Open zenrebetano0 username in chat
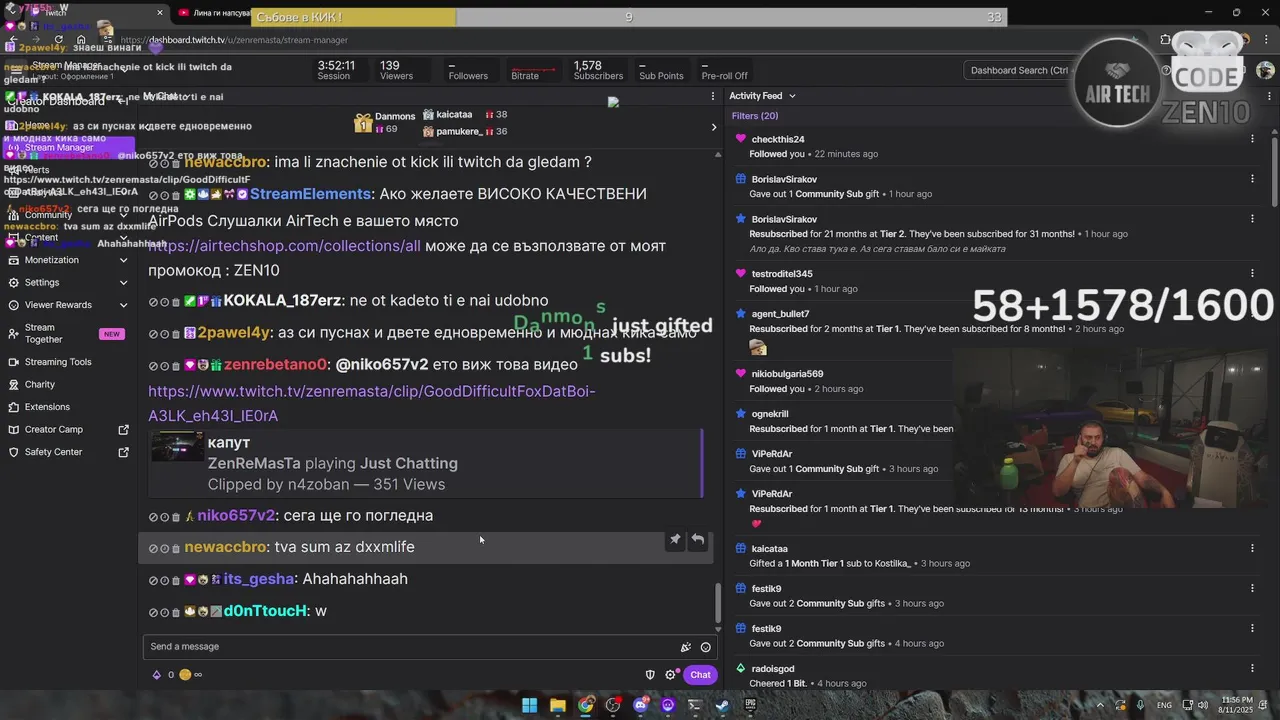The image size is (1280, 720). click(276, 365)
